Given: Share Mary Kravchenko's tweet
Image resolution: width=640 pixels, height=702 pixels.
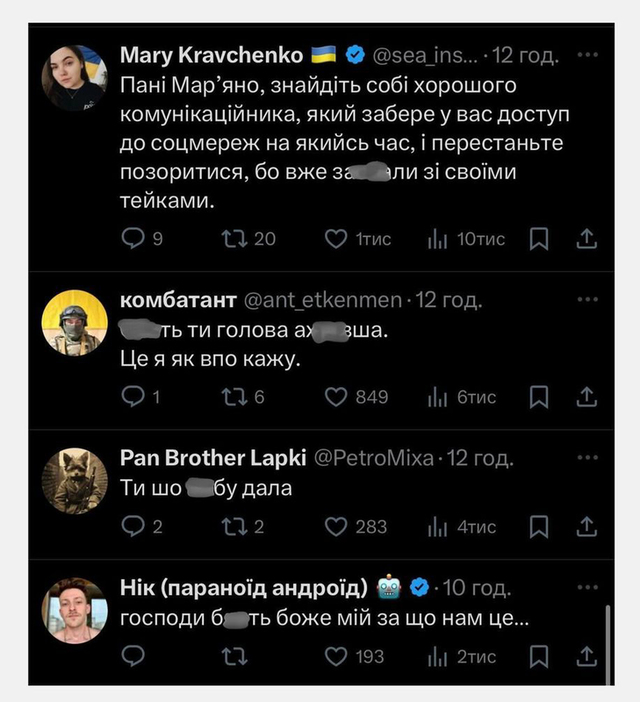Looking at the screenshot, I should [587, 239].
